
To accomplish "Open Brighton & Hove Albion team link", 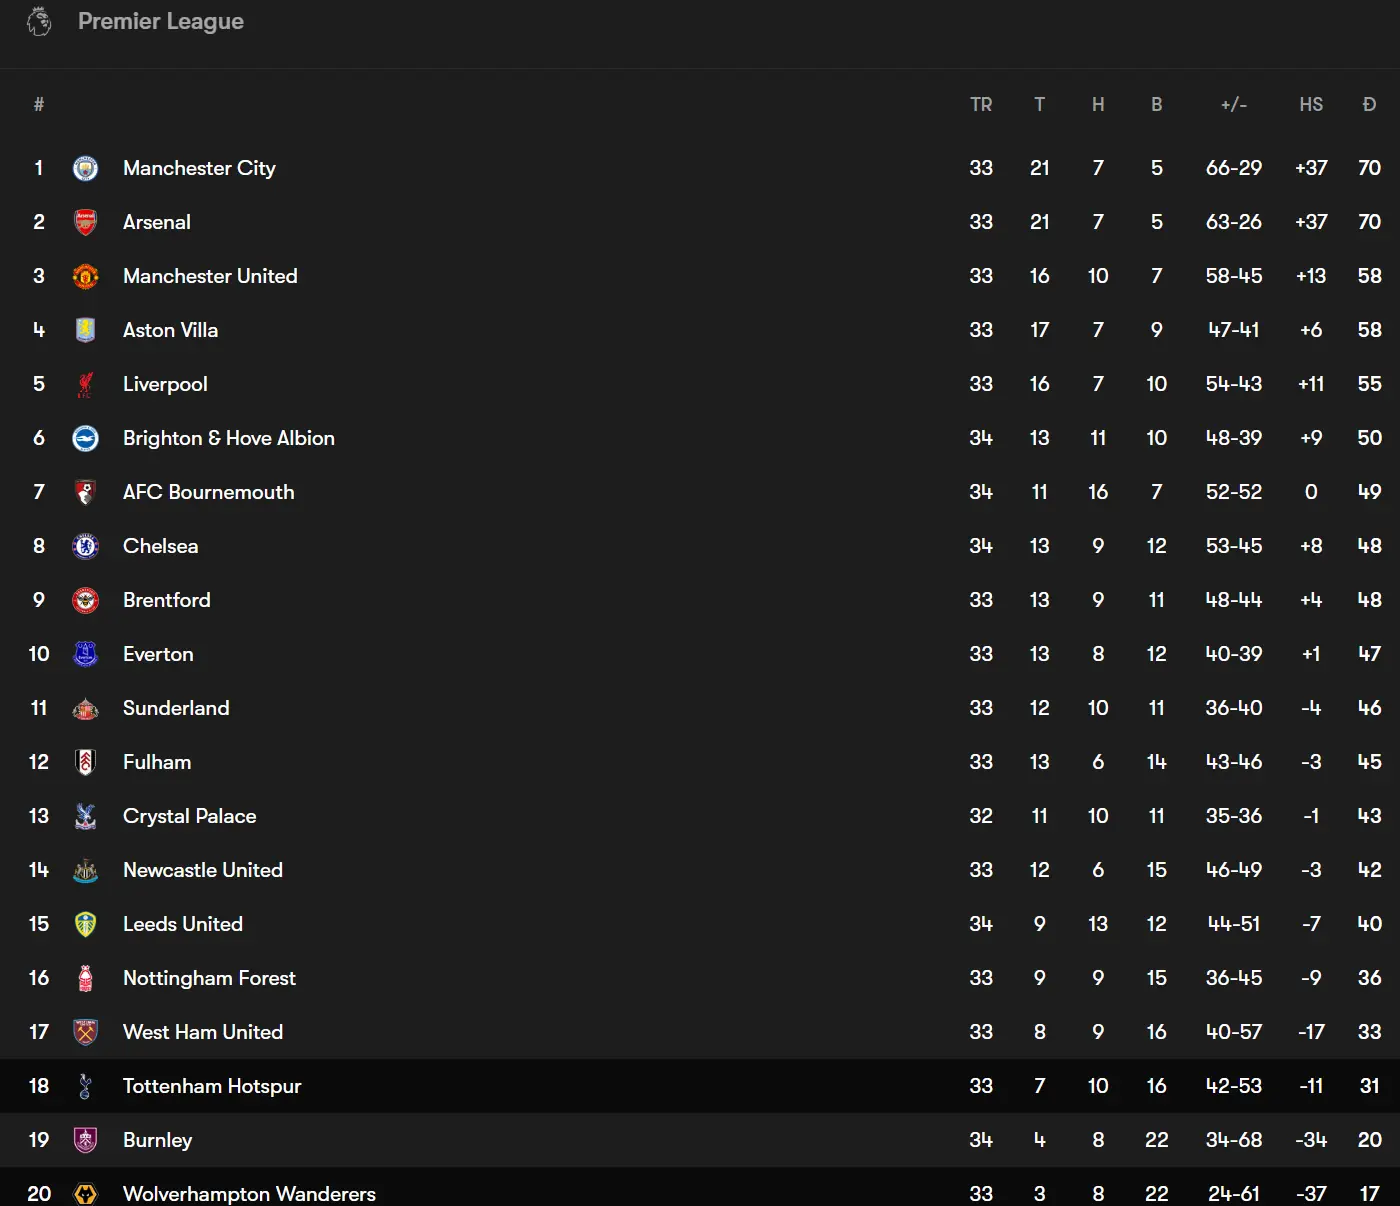I will pos(229,438).
